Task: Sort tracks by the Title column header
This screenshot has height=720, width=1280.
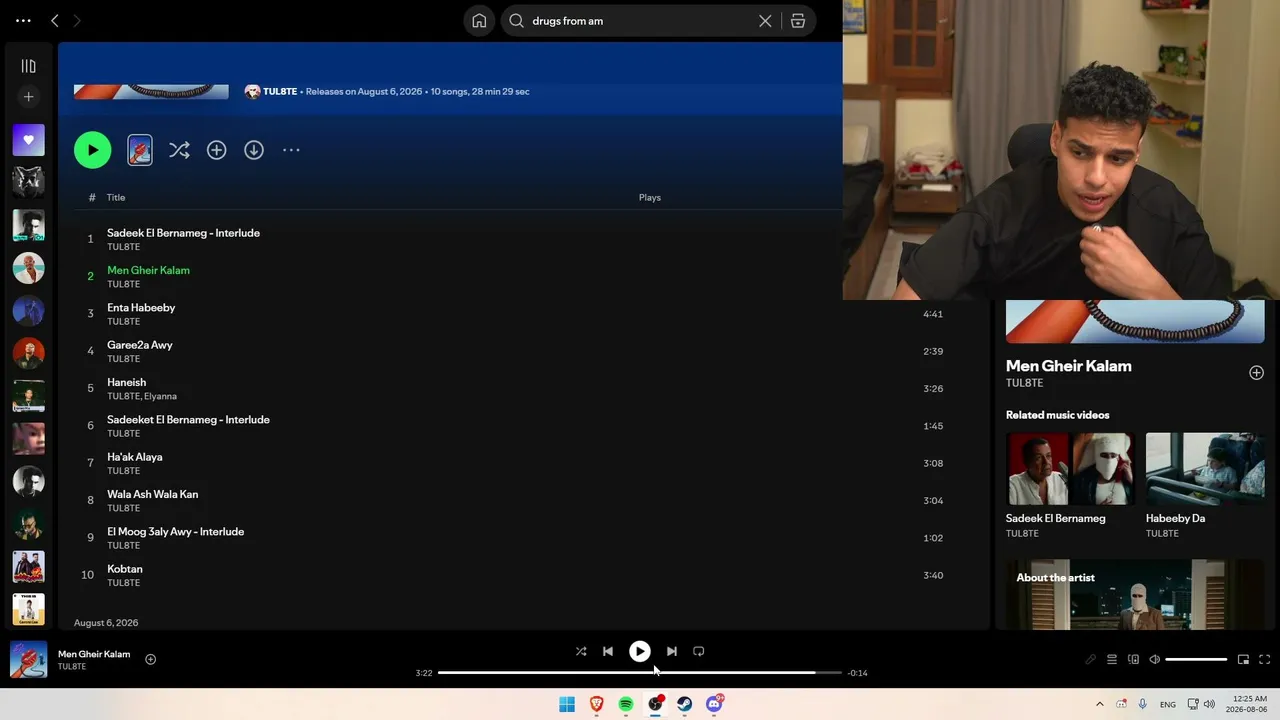Action: point(116,198)
